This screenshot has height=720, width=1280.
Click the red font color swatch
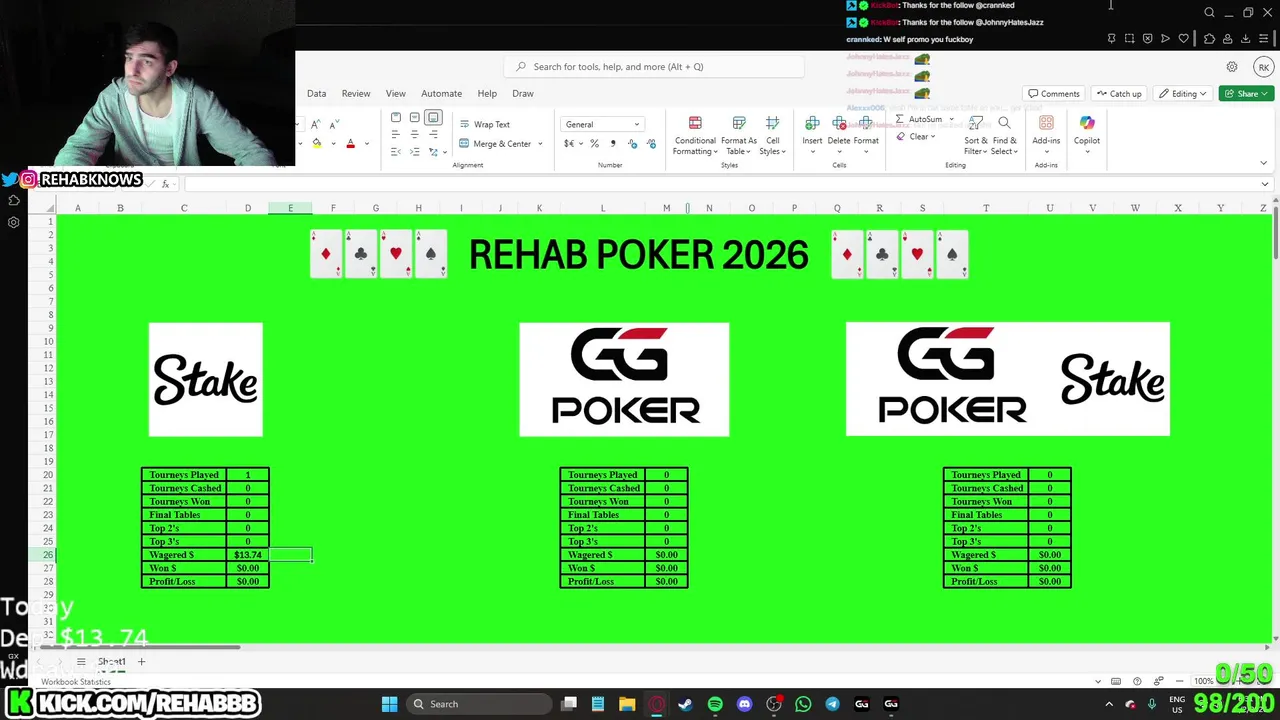click(x=350, y=144)
